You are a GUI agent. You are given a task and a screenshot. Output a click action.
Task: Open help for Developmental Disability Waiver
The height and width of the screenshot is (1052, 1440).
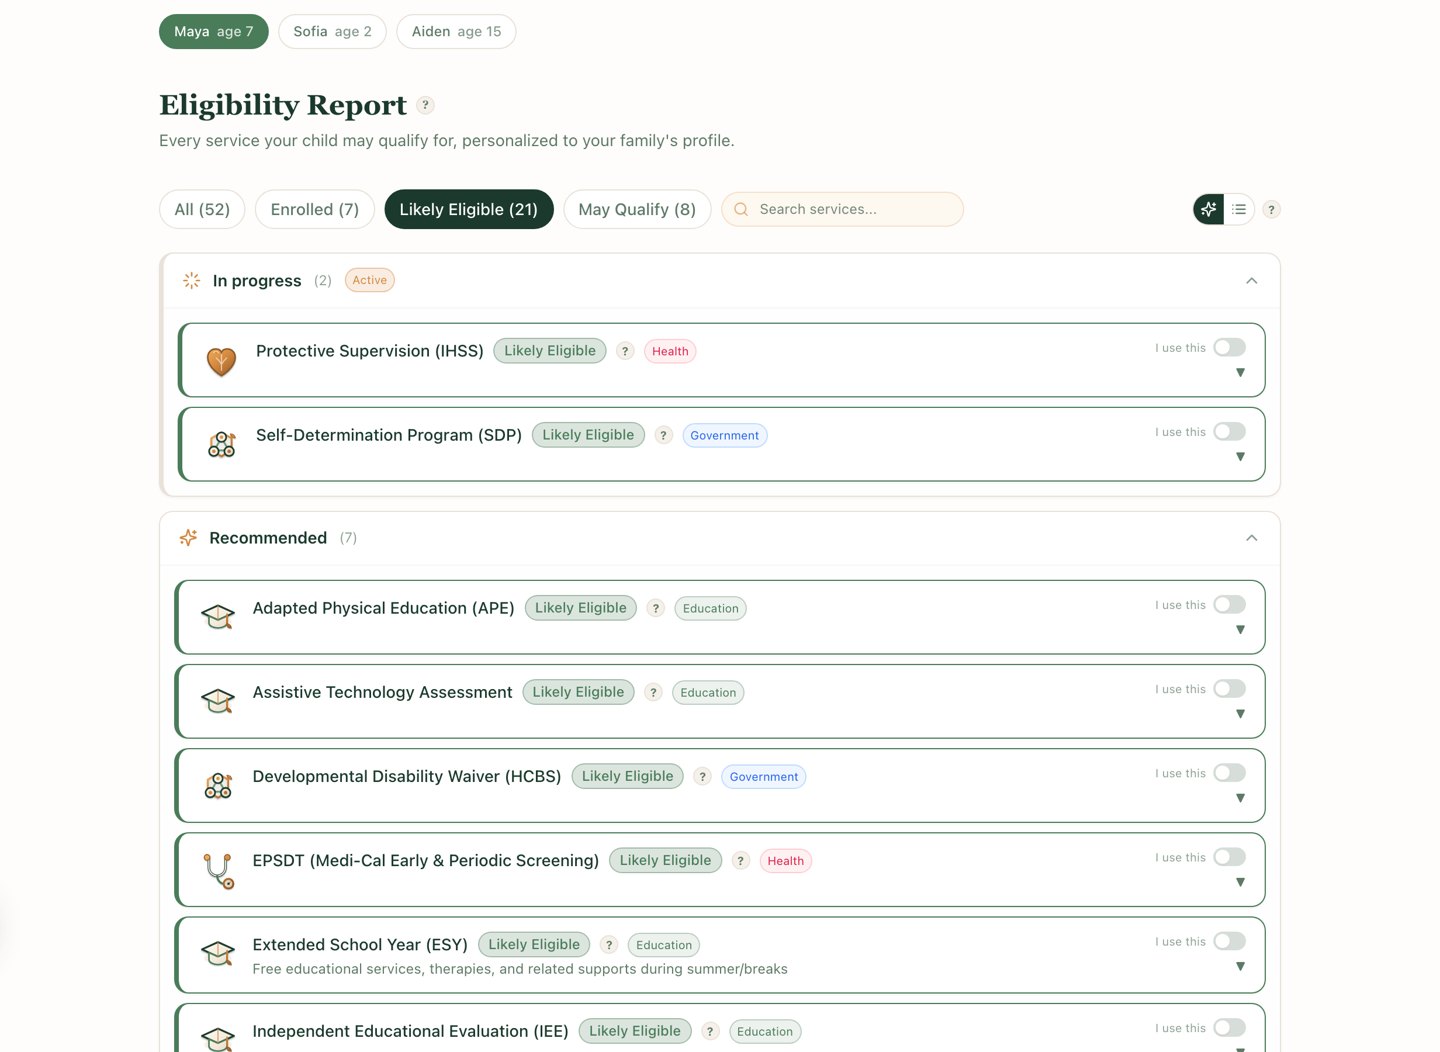[x=702, y=776]
